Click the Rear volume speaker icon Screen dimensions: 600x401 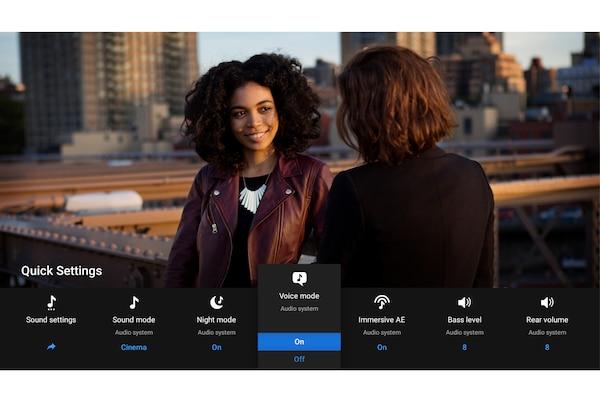click(x=547, y=303)
